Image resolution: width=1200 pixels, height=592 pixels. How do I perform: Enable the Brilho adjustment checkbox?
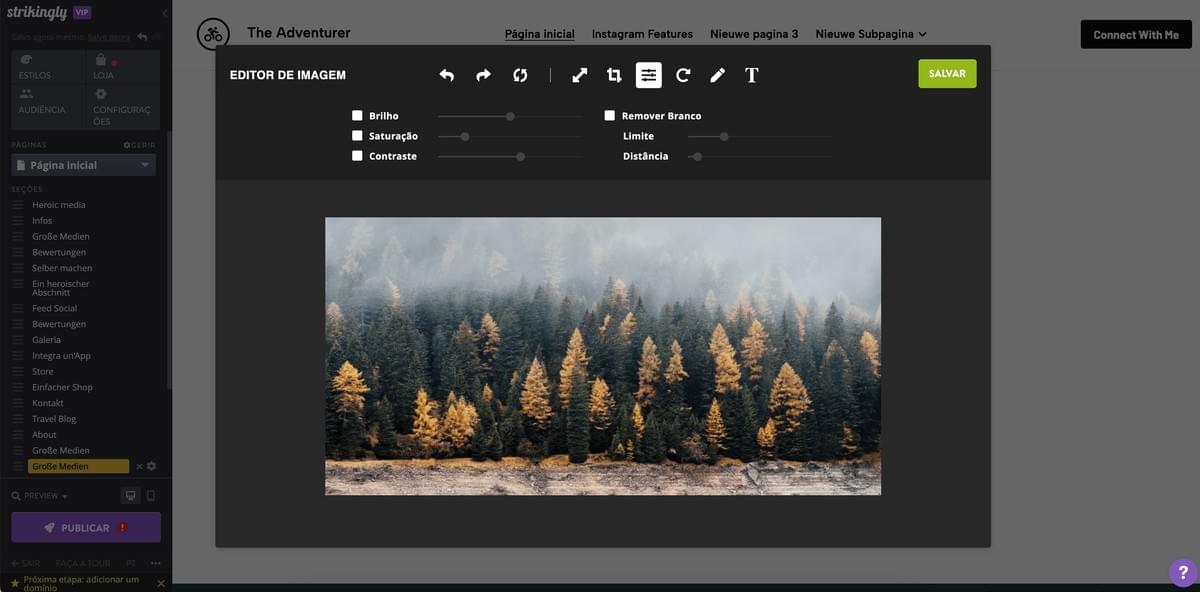click(355, 113)
